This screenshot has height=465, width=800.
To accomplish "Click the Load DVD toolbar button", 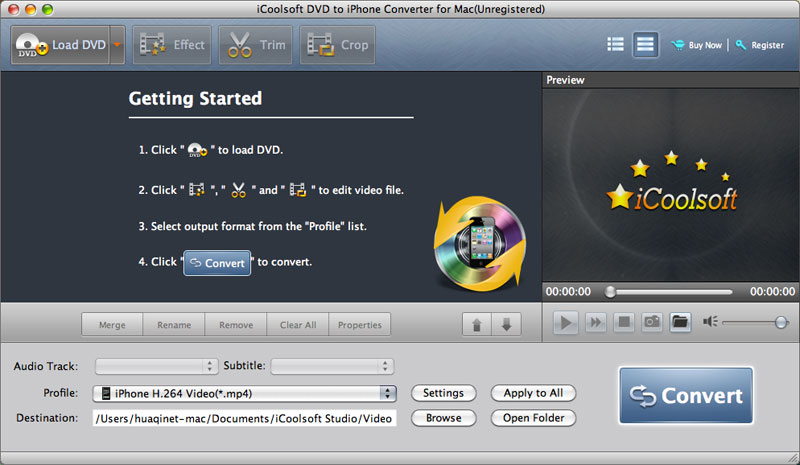I will pyautogui.click(x=60, y=45).
